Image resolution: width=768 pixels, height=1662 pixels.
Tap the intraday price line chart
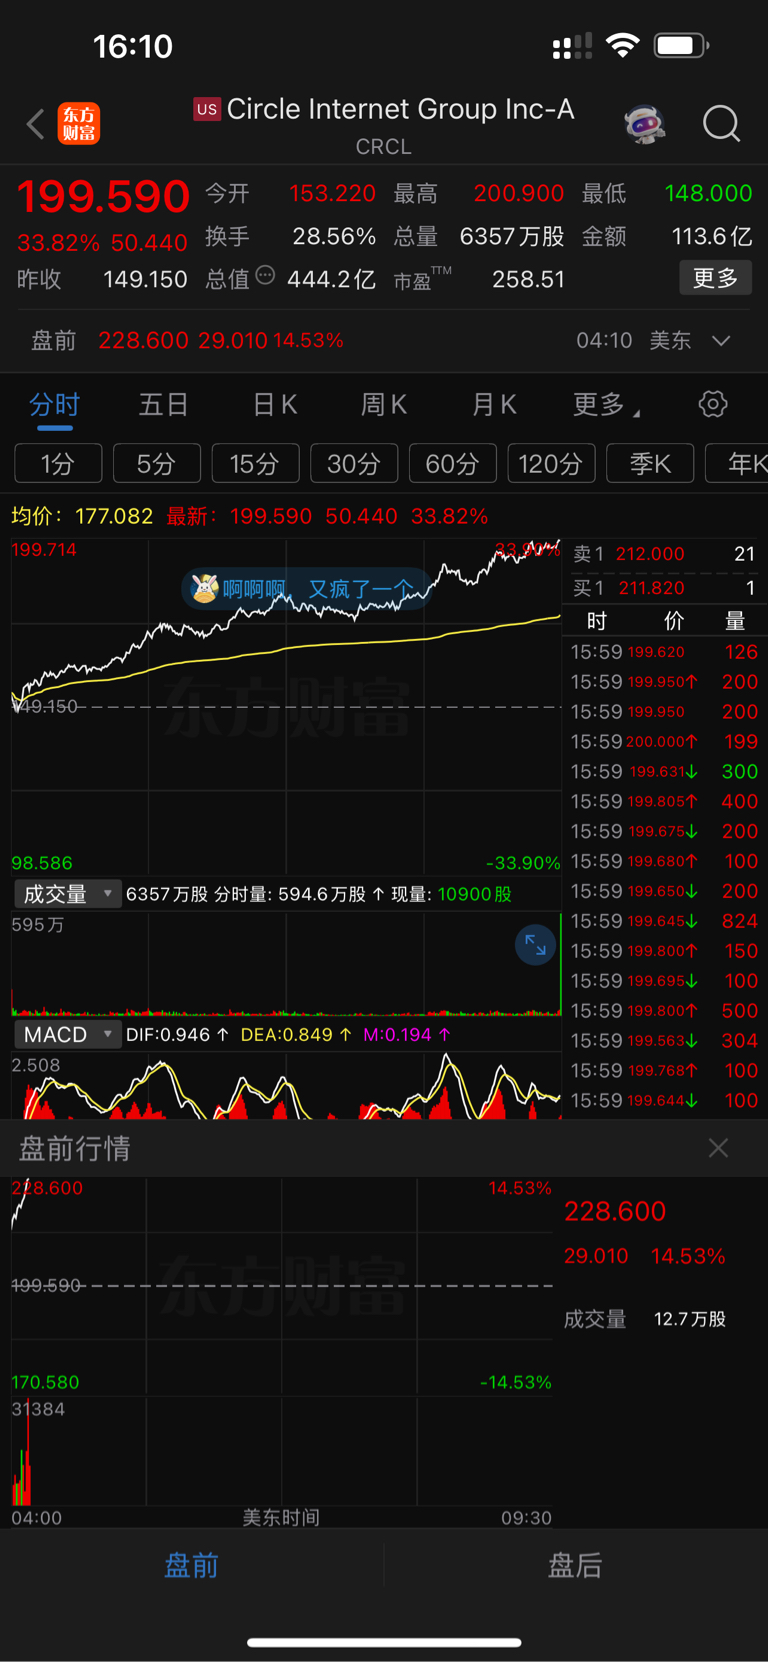click(286, 707)
